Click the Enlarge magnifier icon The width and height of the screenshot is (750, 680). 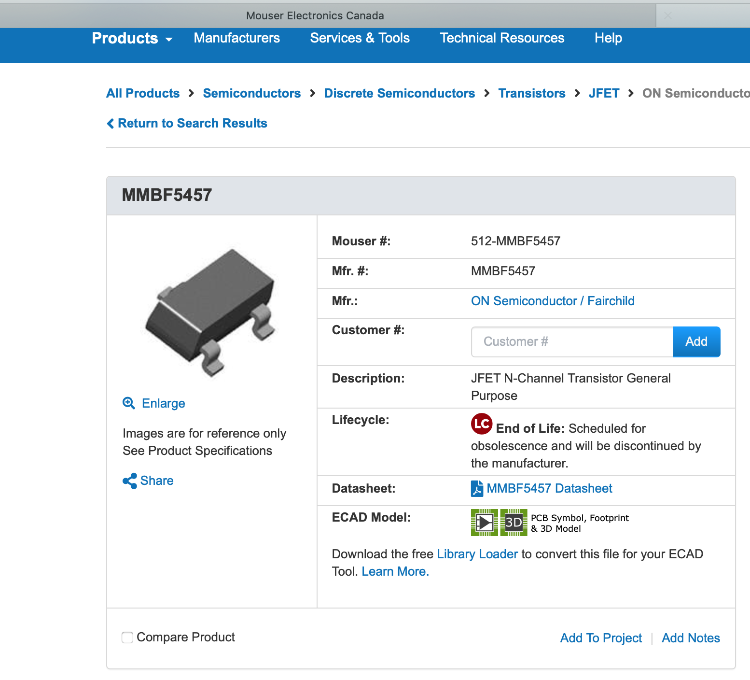[x=129, y=403]
